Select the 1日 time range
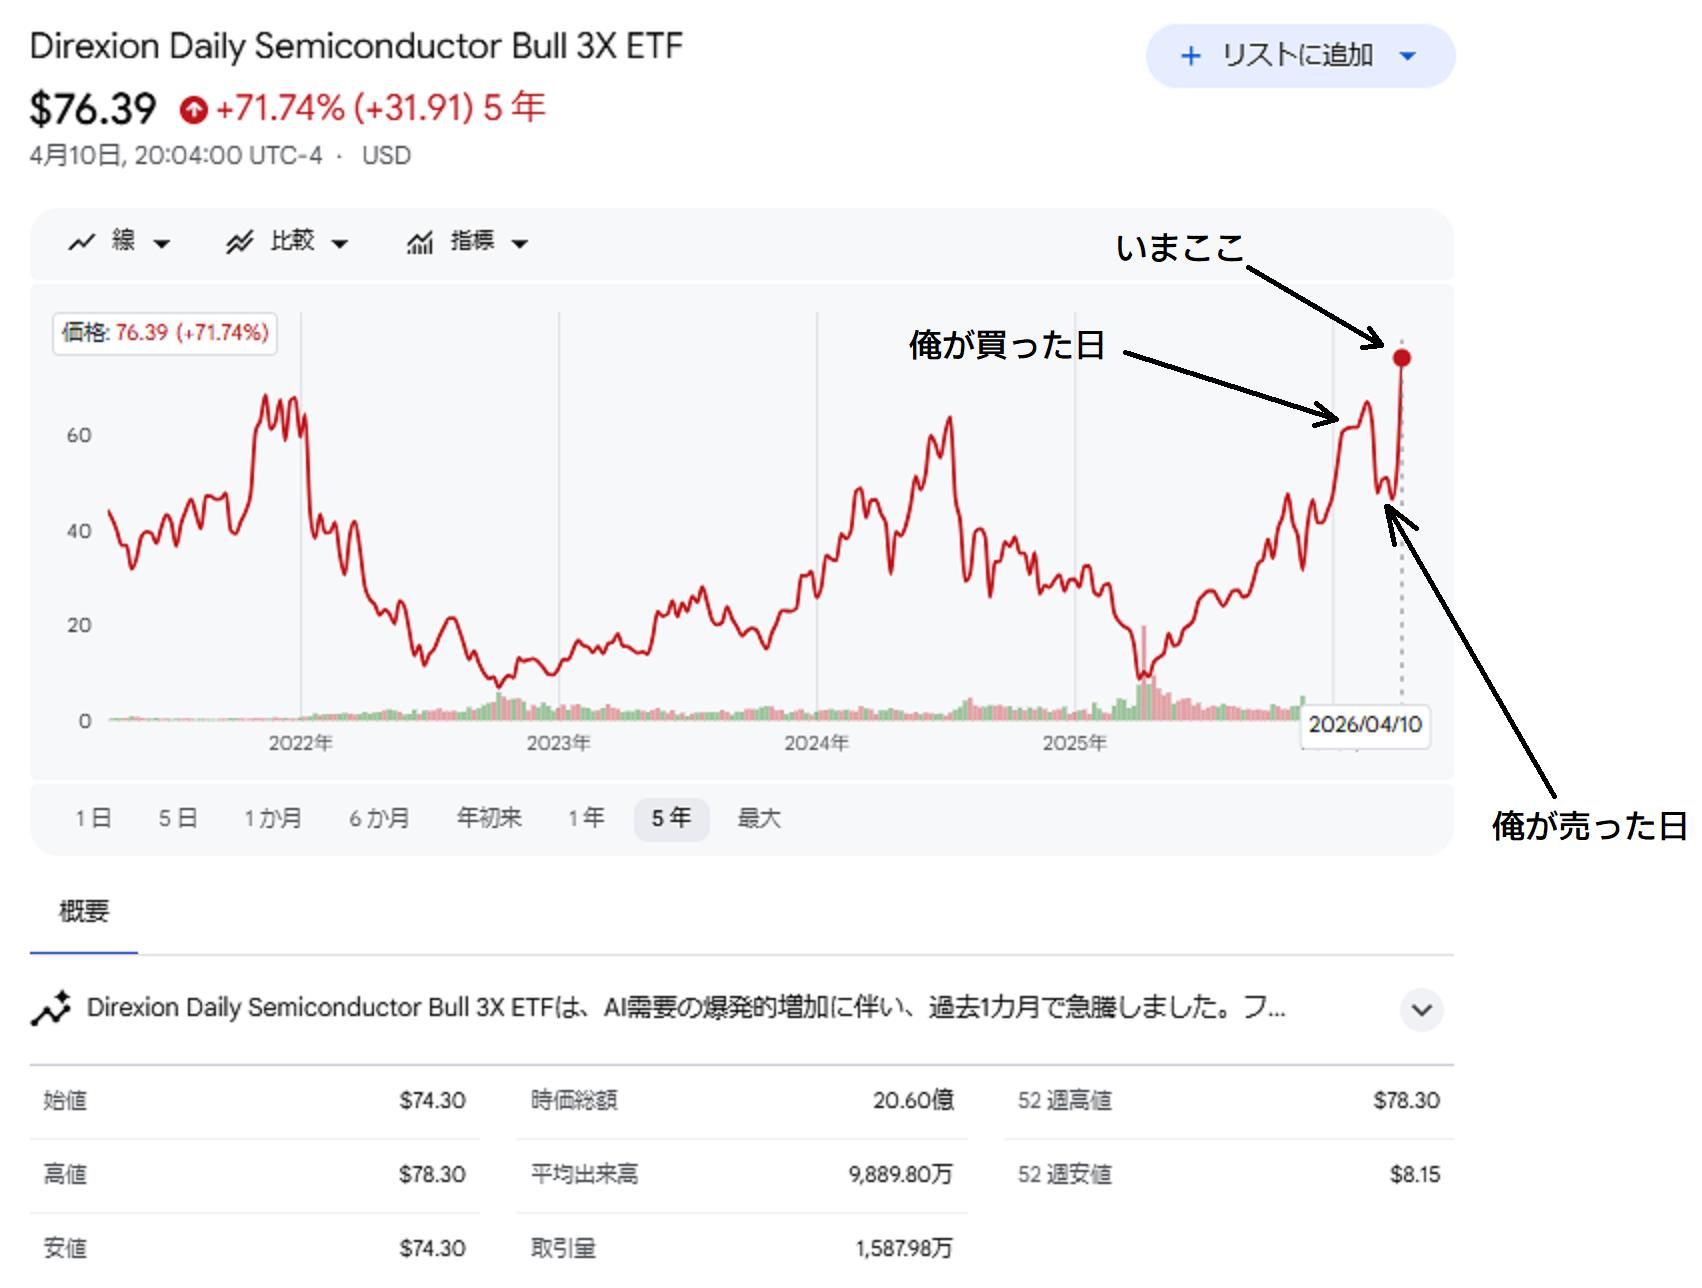Viewport: 1702px width, 1288px height. click(x=93, y=818)
